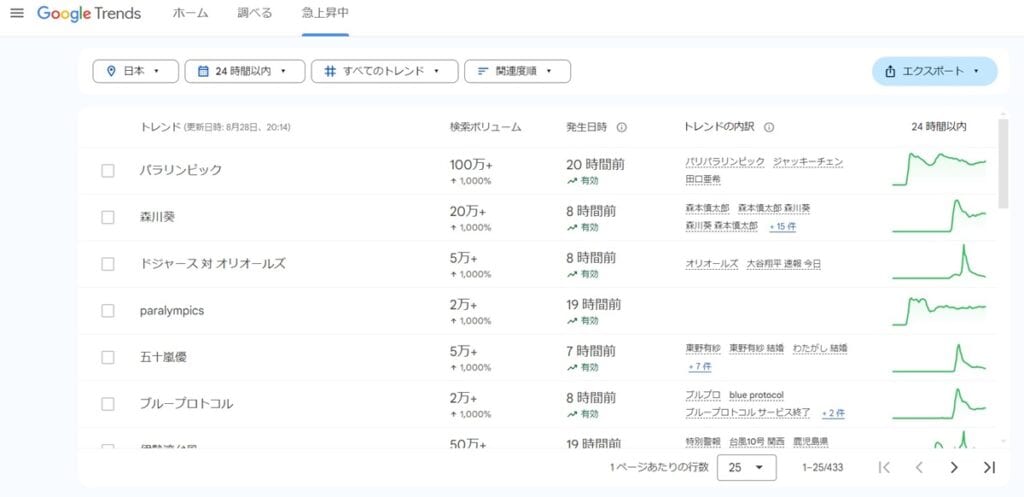Image resolution: width=1024 pixels, height=497 pixels.
Task: Open the ジャッキーチェン related query
Action: click(808, 161)
